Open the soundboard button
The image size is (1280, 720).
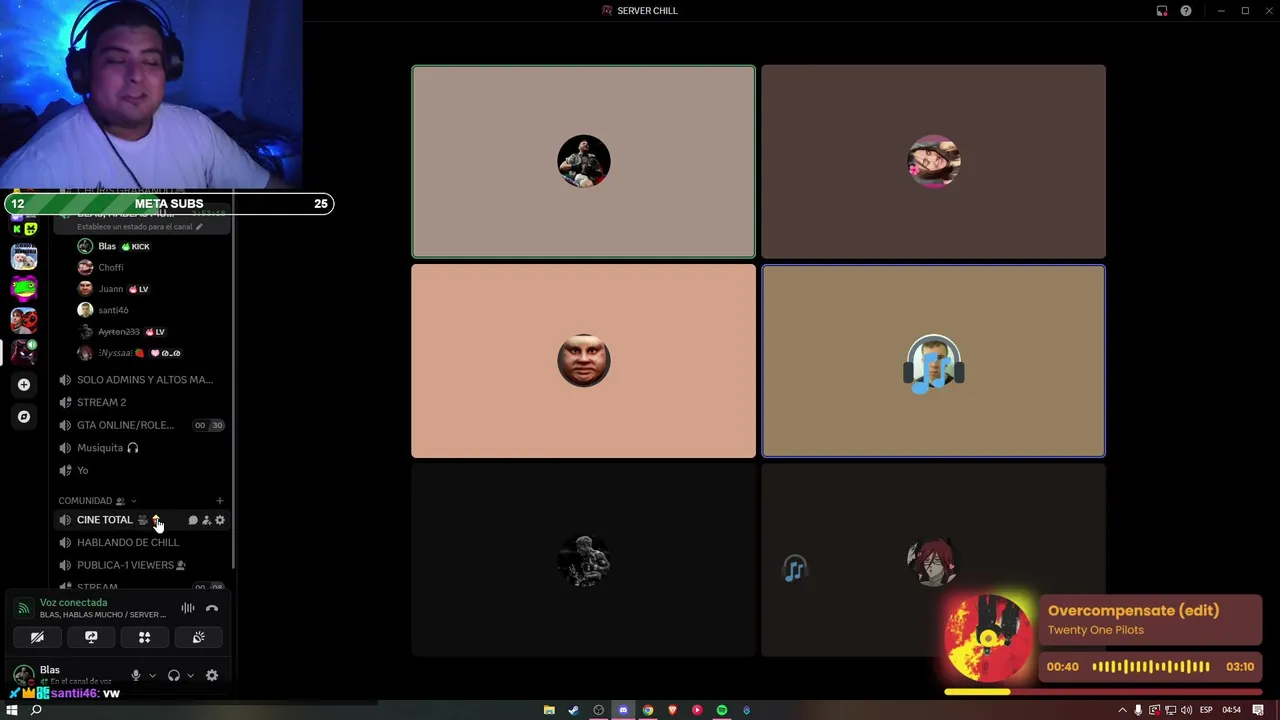click(198, 637)
